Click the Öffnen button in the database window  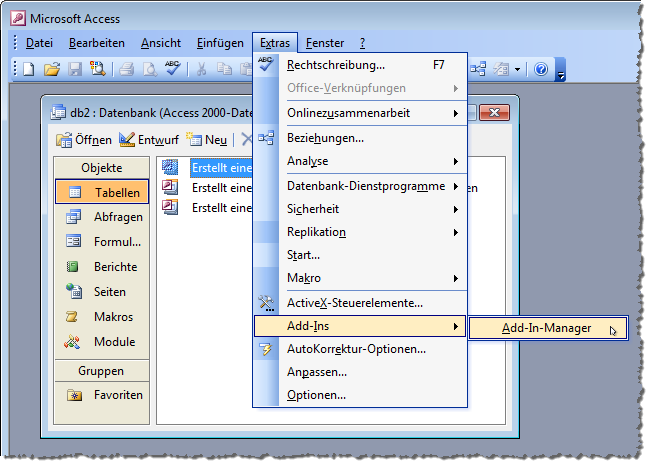(84, 140)
